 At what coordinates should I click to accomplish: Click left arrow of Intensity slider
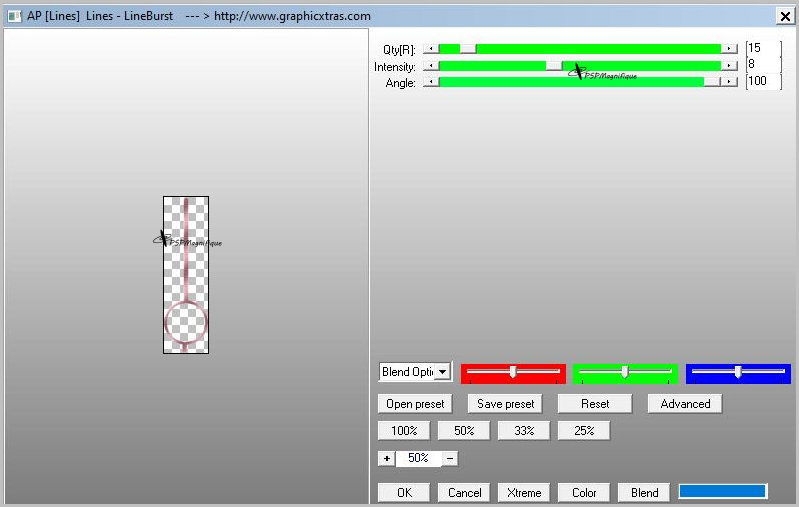[x=431, y=66]
